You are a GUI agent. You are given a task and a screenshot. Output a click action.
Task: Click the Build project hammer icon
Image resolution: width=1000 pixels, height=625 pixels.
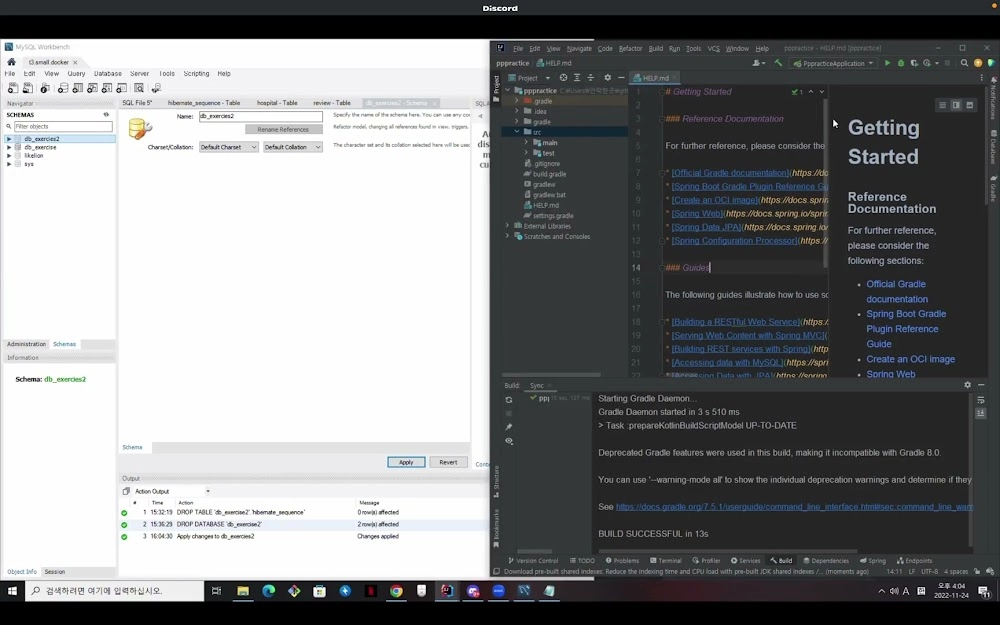pos(778,63)
